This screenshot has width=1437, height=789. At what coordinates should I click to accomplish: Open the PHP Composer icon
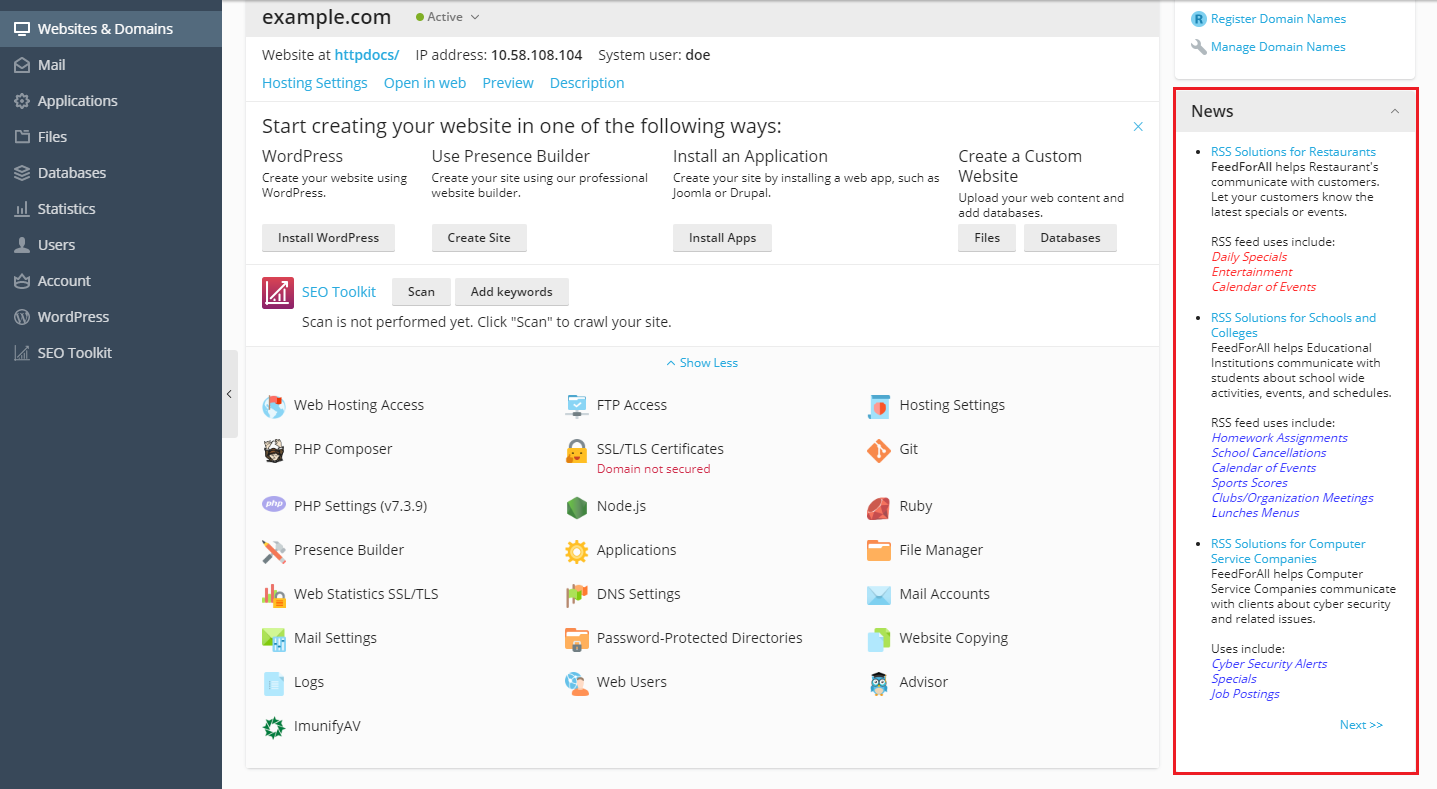point(274,450)
